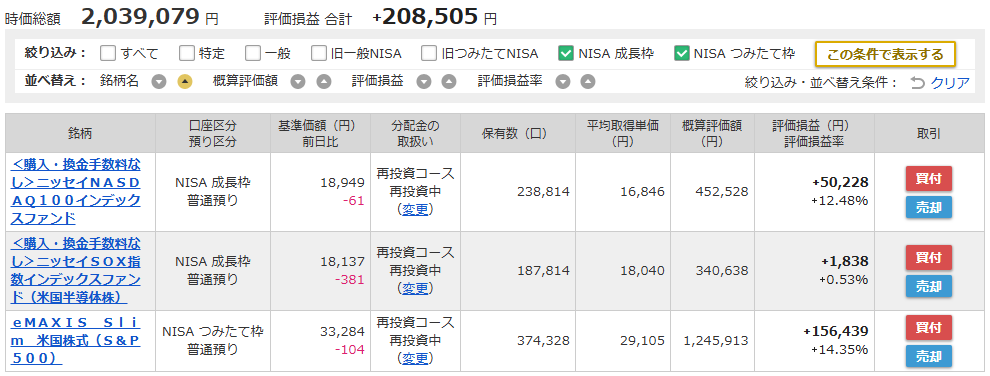
Task: Click 売却 button for eMAXIS Slim fund
Action: click(929, 356)
